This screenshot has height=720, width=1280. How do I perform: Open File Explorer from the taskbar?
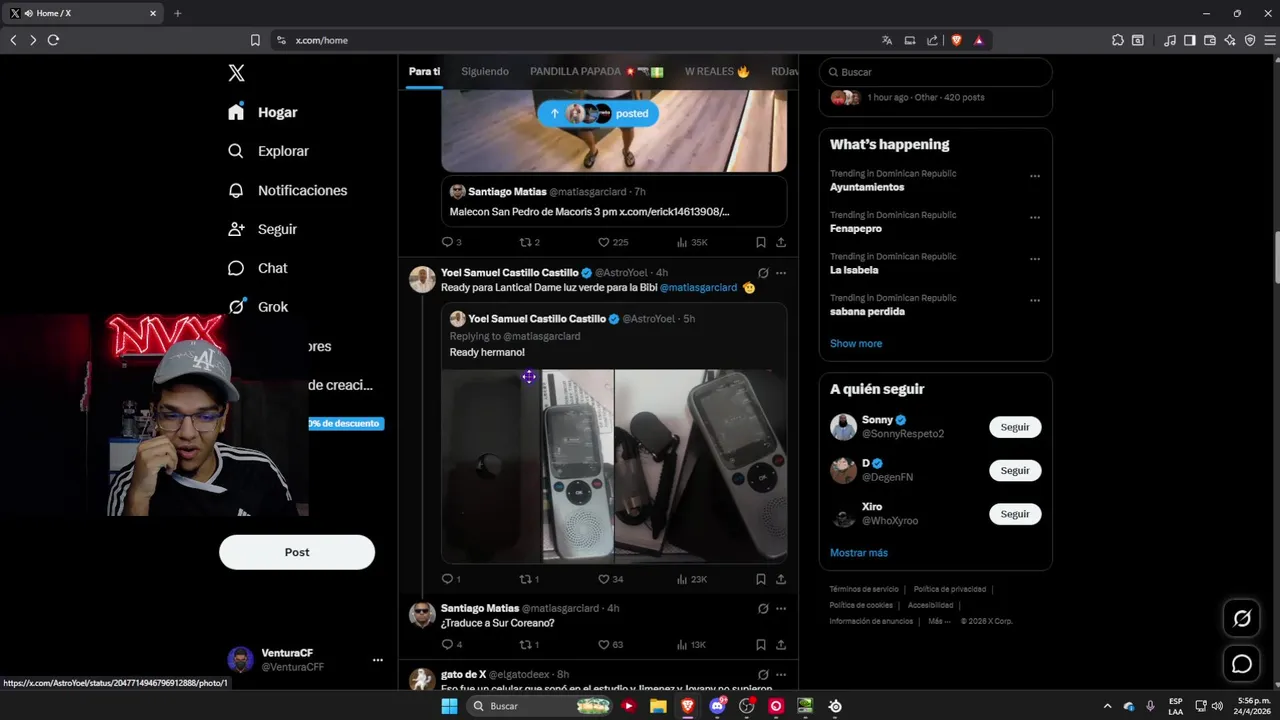[658, 706]
